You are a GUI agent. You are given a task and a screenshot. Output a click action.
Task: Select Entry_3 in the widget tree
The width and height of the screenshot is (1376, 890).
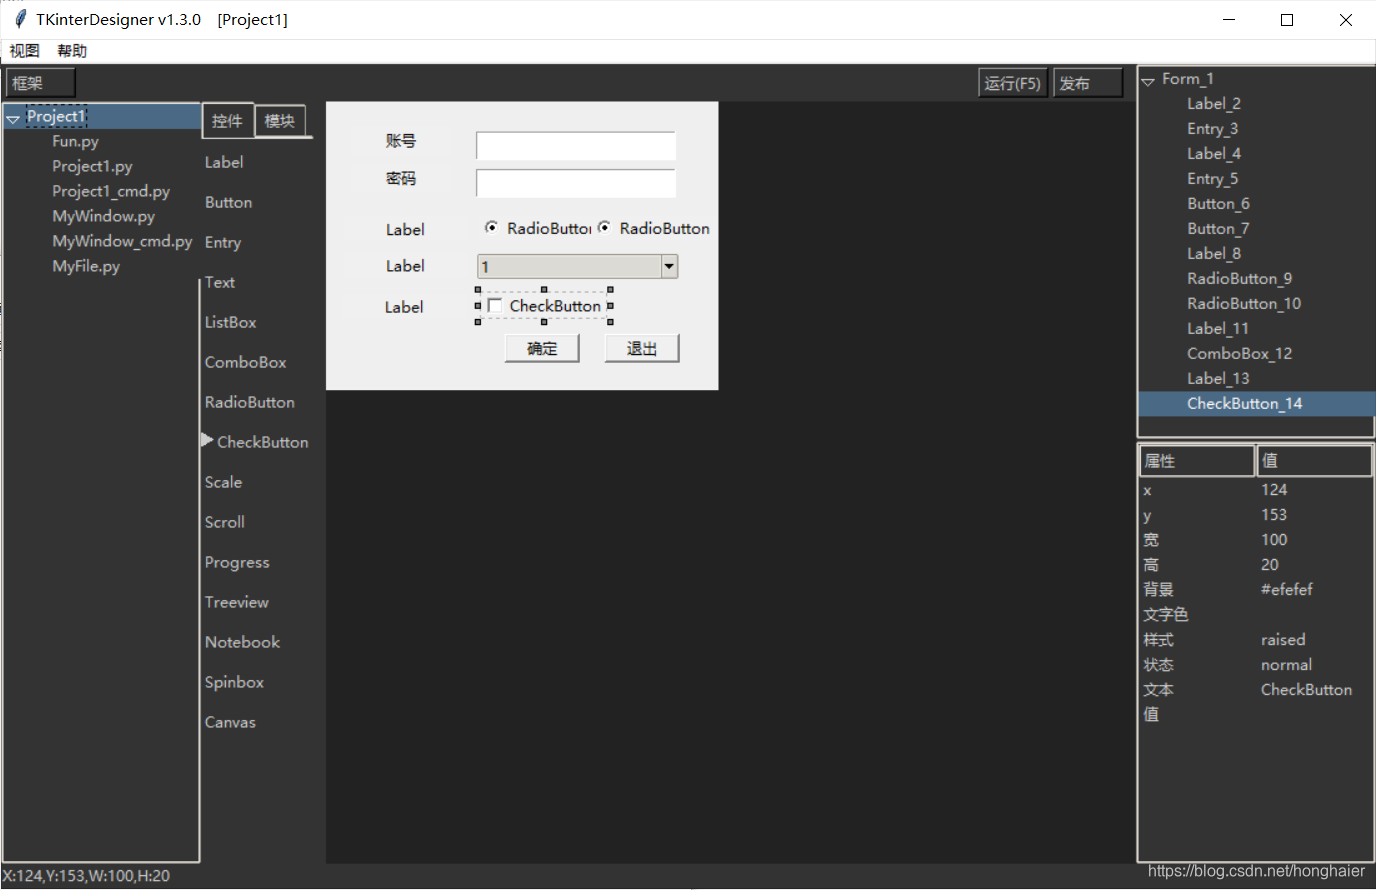1213,129
